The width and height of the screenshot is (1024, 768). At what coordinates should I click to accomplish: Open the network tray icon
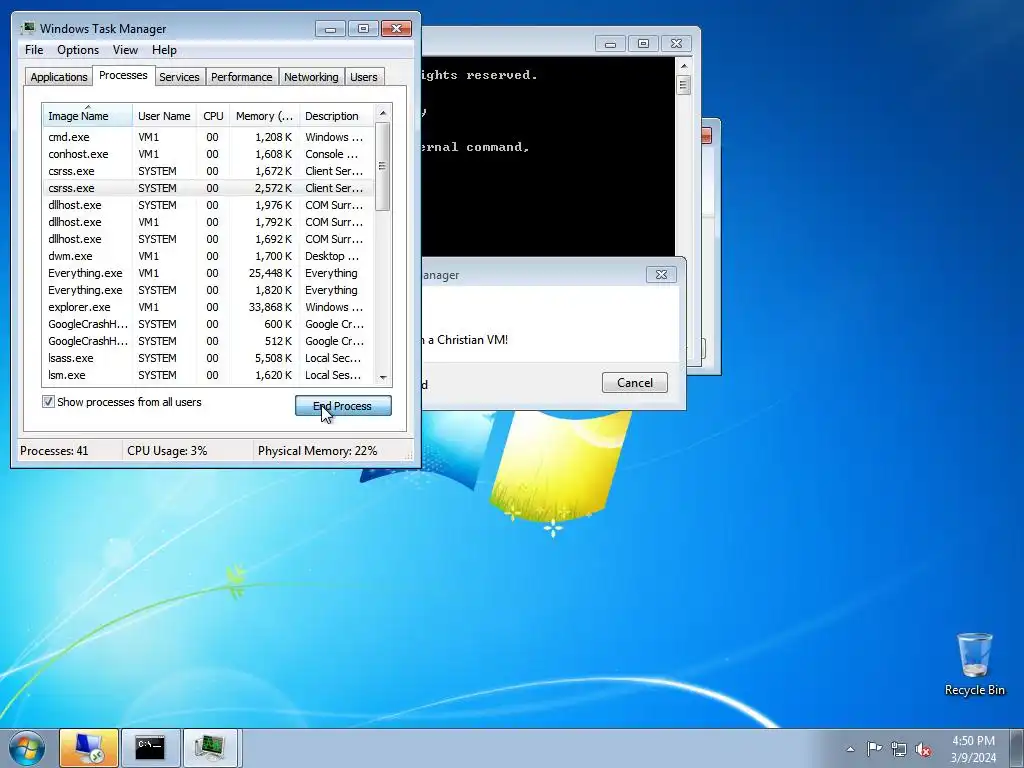pos(899,749)
